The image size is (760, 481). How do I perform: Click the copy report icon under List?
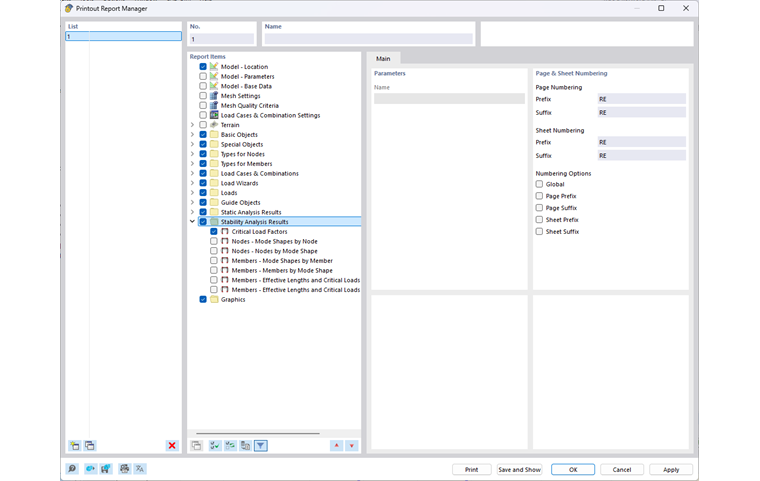90,446
